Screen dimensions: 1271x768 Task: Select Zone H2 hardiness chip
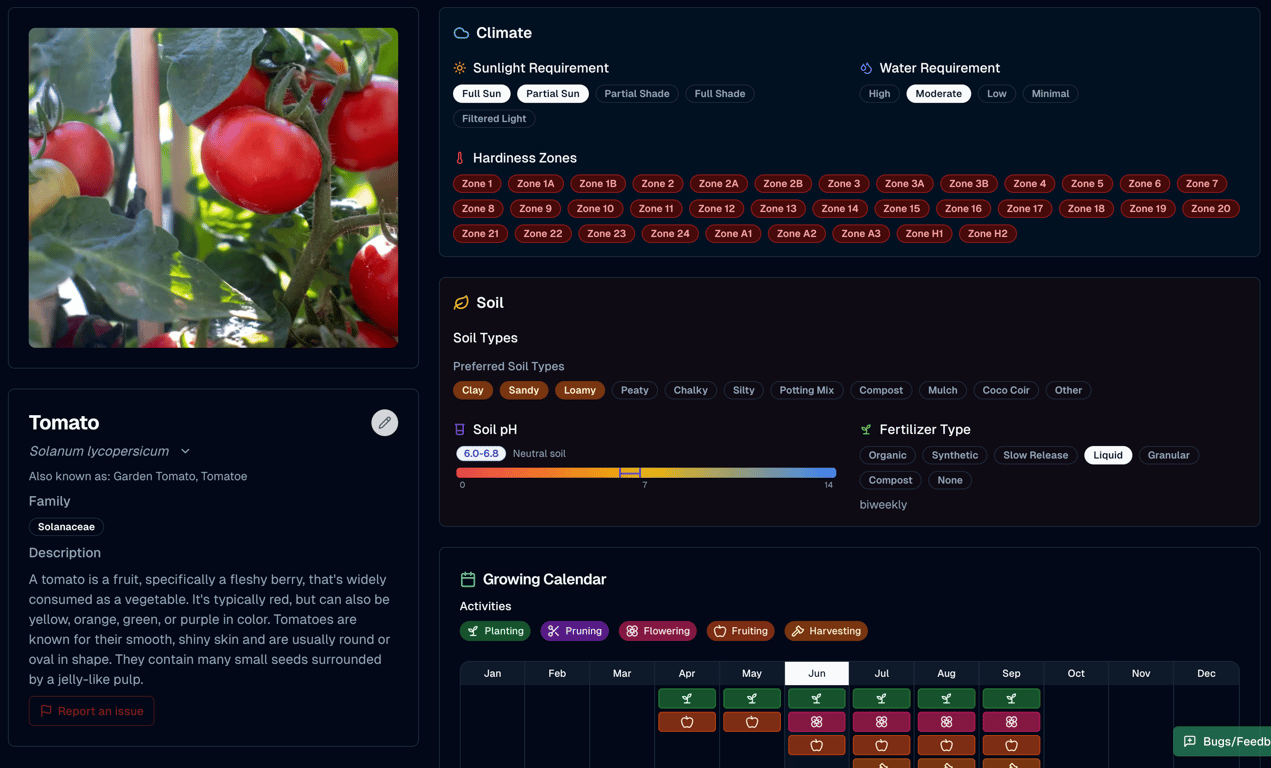click(988, 234)
